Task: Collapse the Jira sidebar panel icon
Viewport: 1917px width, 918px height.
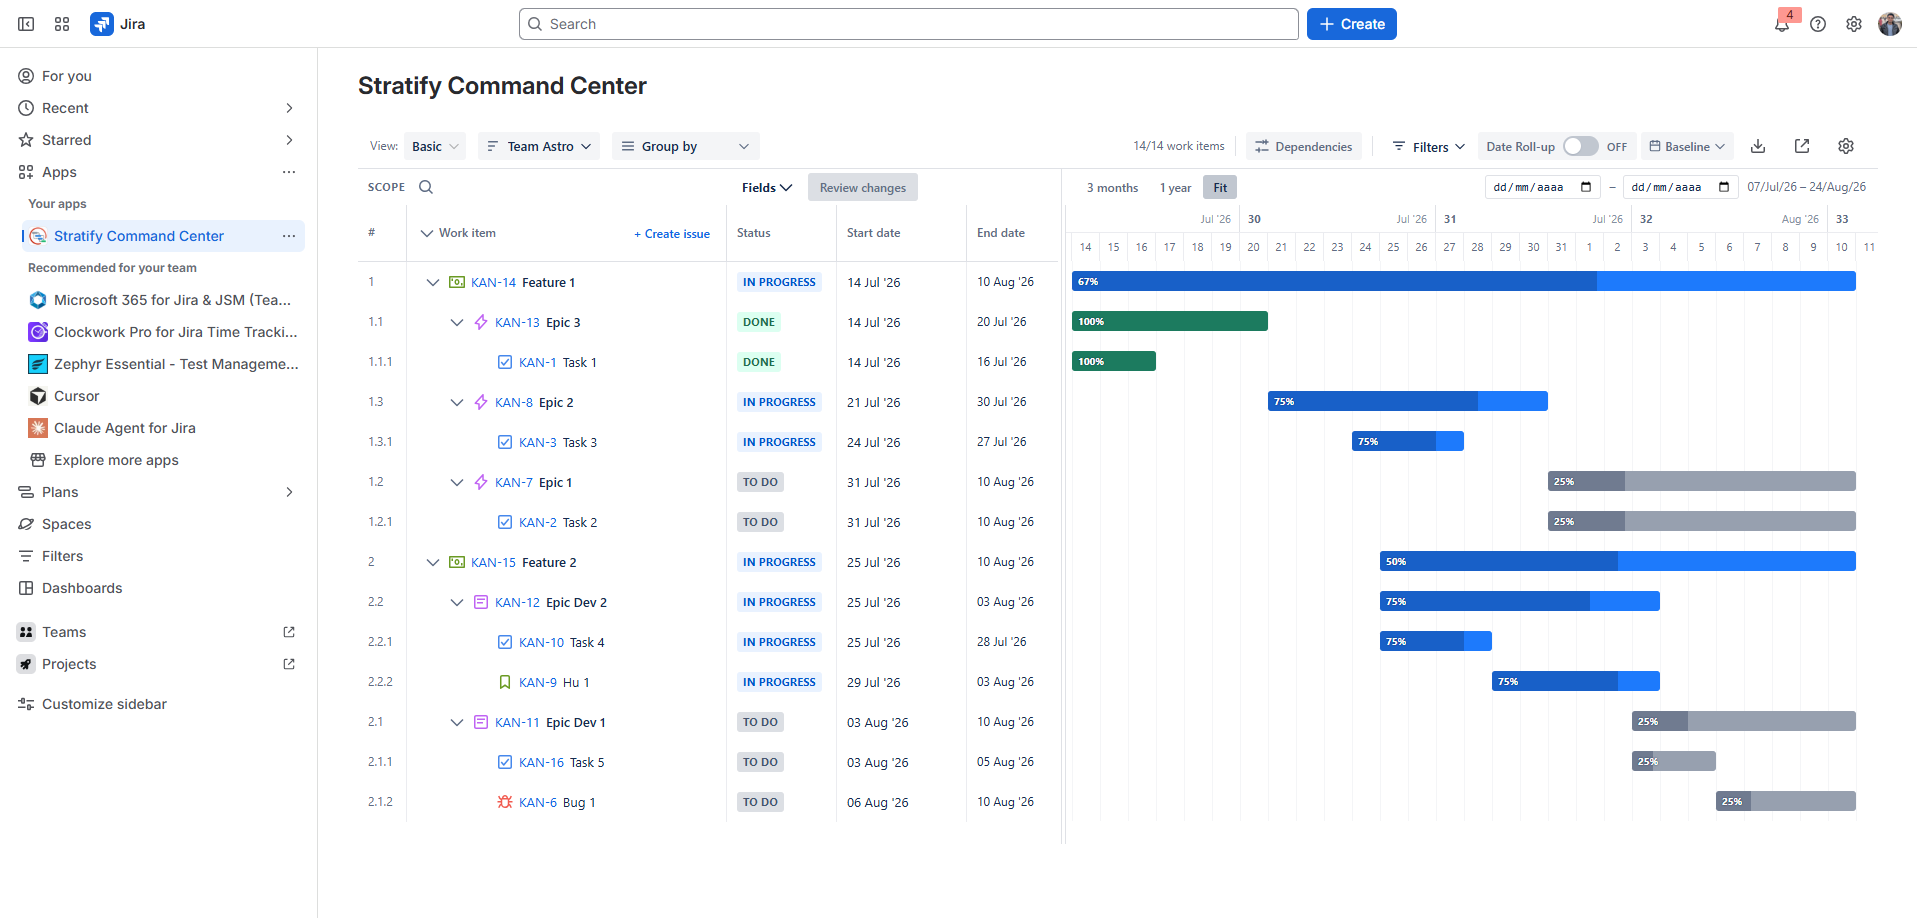Action: click(26, 24)
